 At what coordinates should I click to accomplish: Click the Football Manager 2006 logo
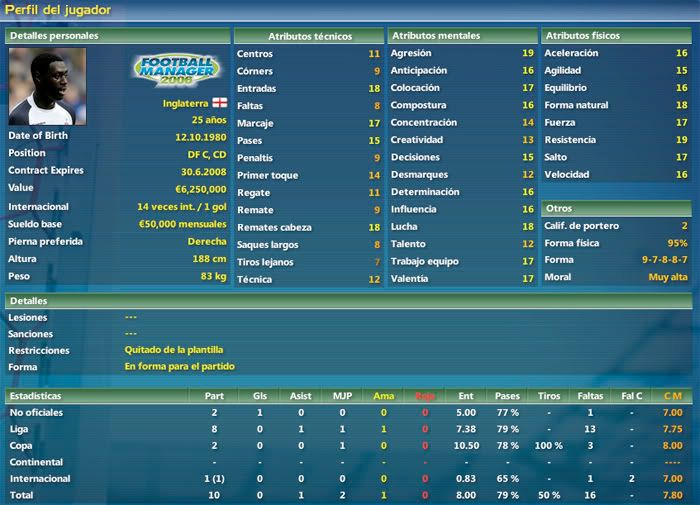pyautogui.click(x=177, y=70)
